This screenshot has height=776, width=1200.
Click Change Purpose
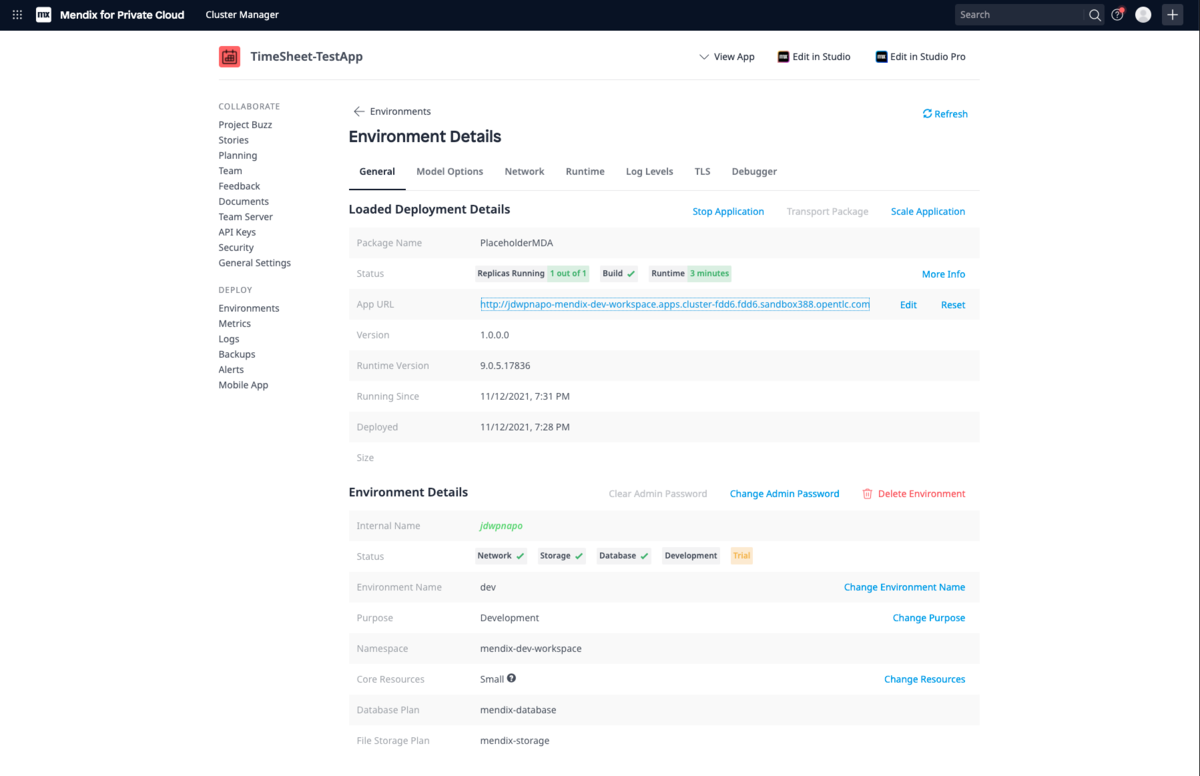[x=929, y=618]
